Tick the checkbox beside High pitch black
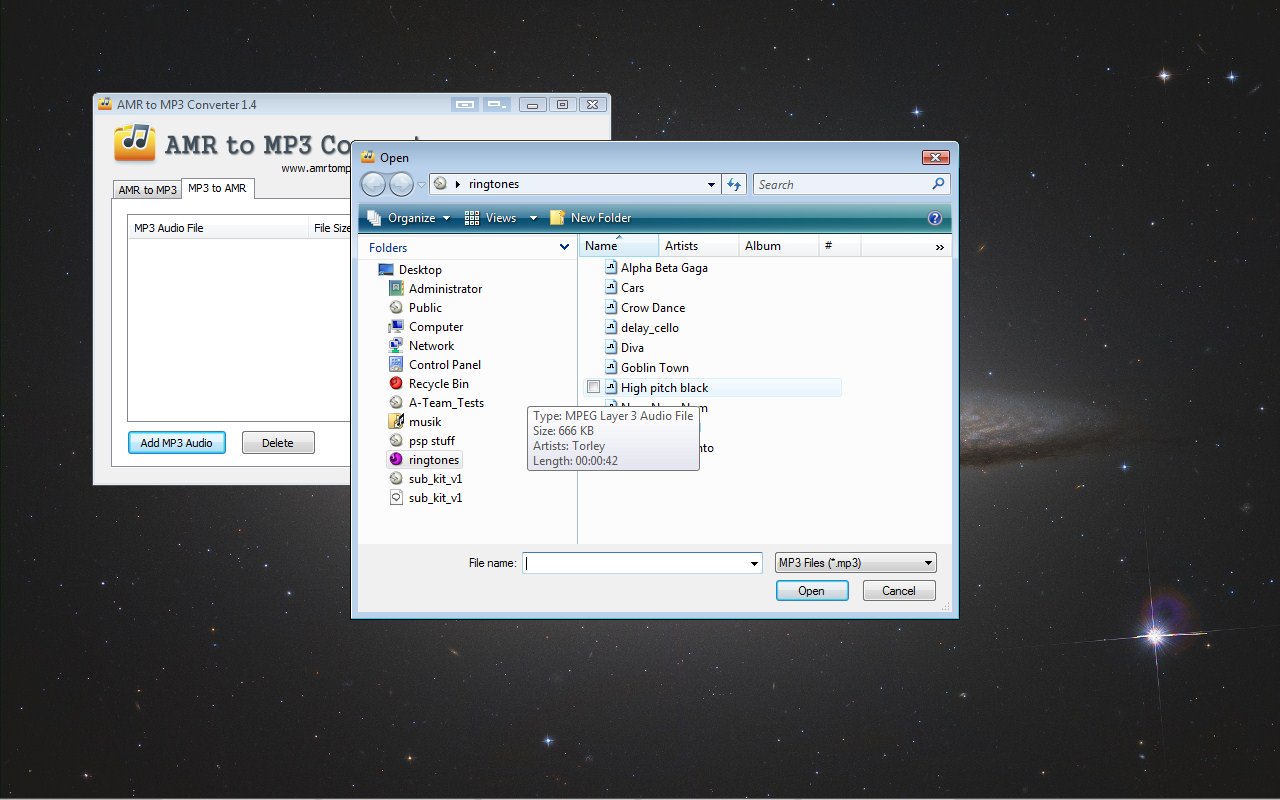 pyautogui.click(x=593, y=388)
